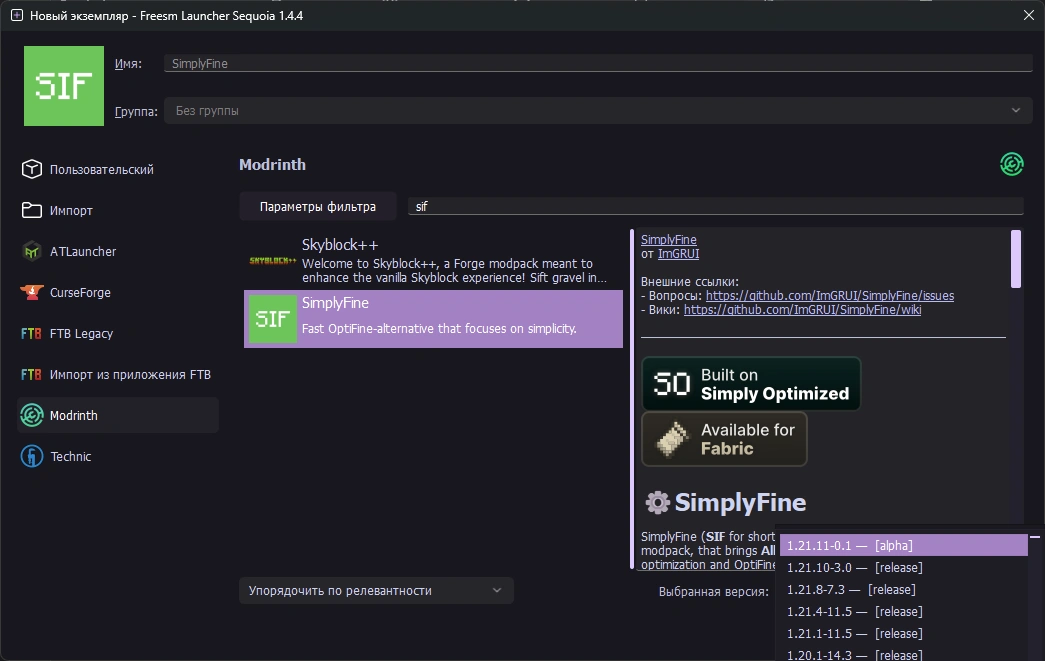The image size is (1045, 661).
Task: Click the ImGRUI author link
Action: [677, 253]
